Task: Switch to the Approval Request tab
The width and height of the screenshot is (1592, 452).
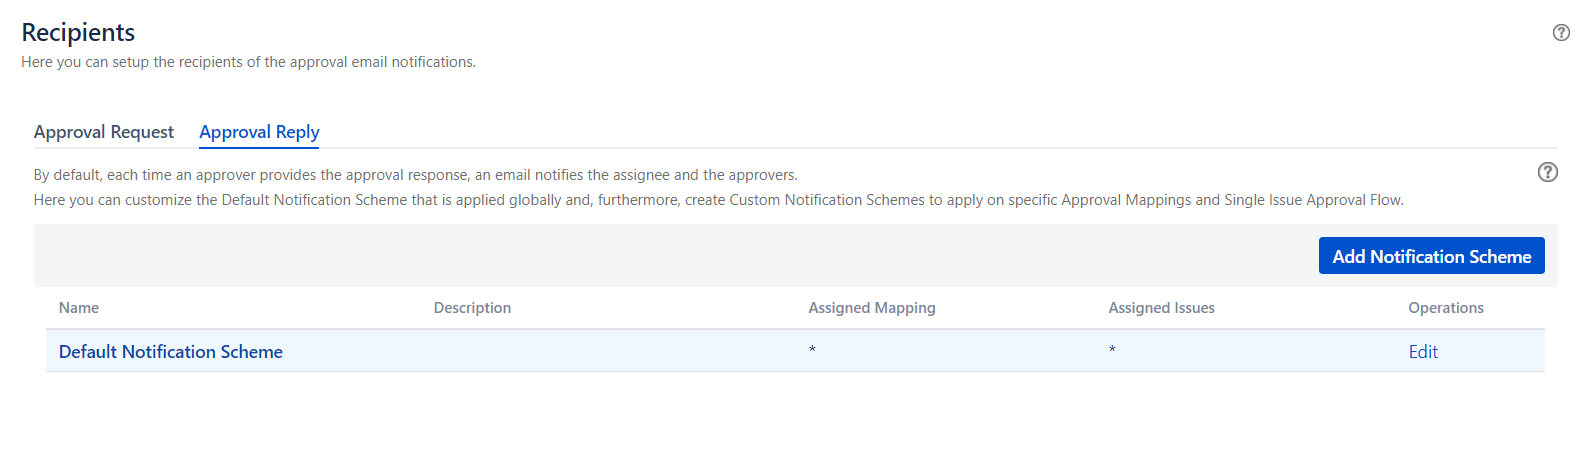Action: point(104,132)
